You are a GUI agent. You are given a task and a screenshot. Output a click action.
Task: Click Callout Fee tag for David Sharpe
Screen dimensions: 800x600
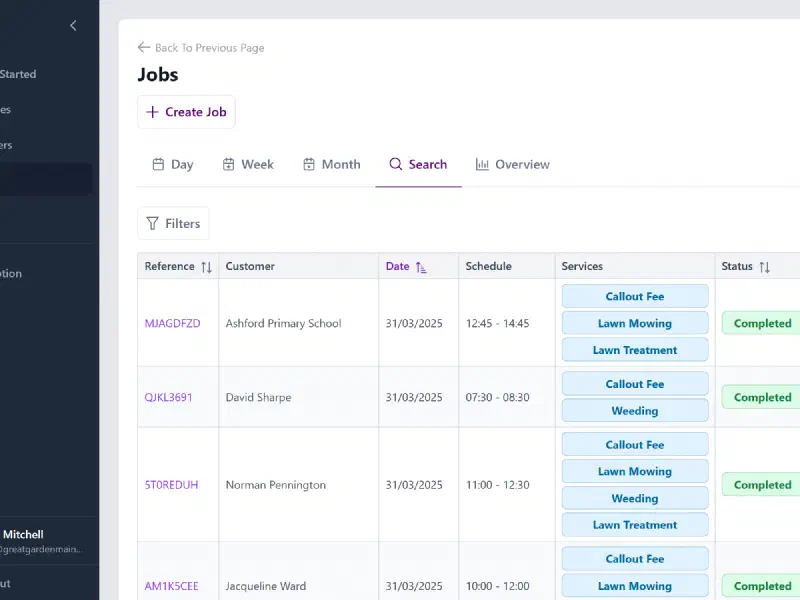[x=635, y=384]
